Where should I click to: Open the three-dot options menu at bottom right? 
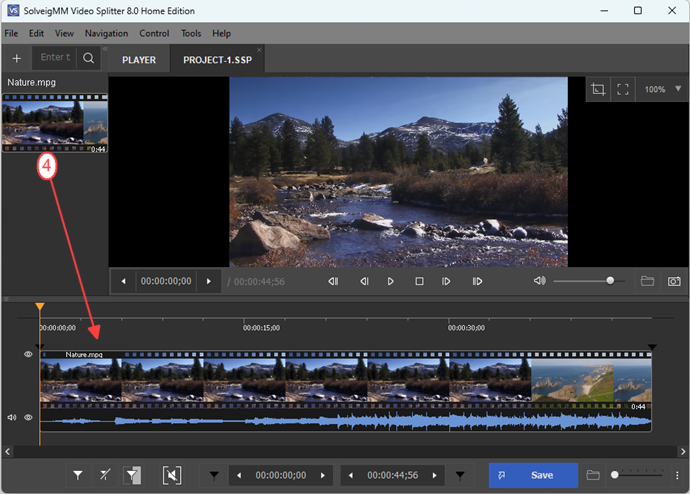(x=677, y=475)
